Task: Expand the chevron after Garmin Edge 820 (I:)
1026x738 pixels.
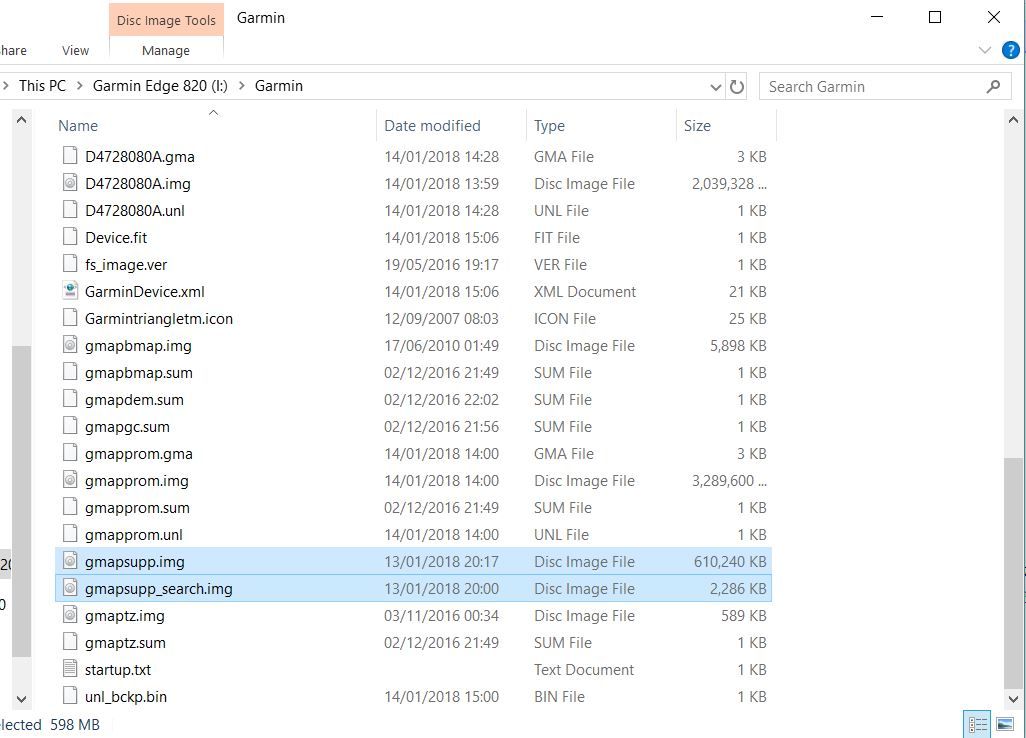Action: point(241,86)
